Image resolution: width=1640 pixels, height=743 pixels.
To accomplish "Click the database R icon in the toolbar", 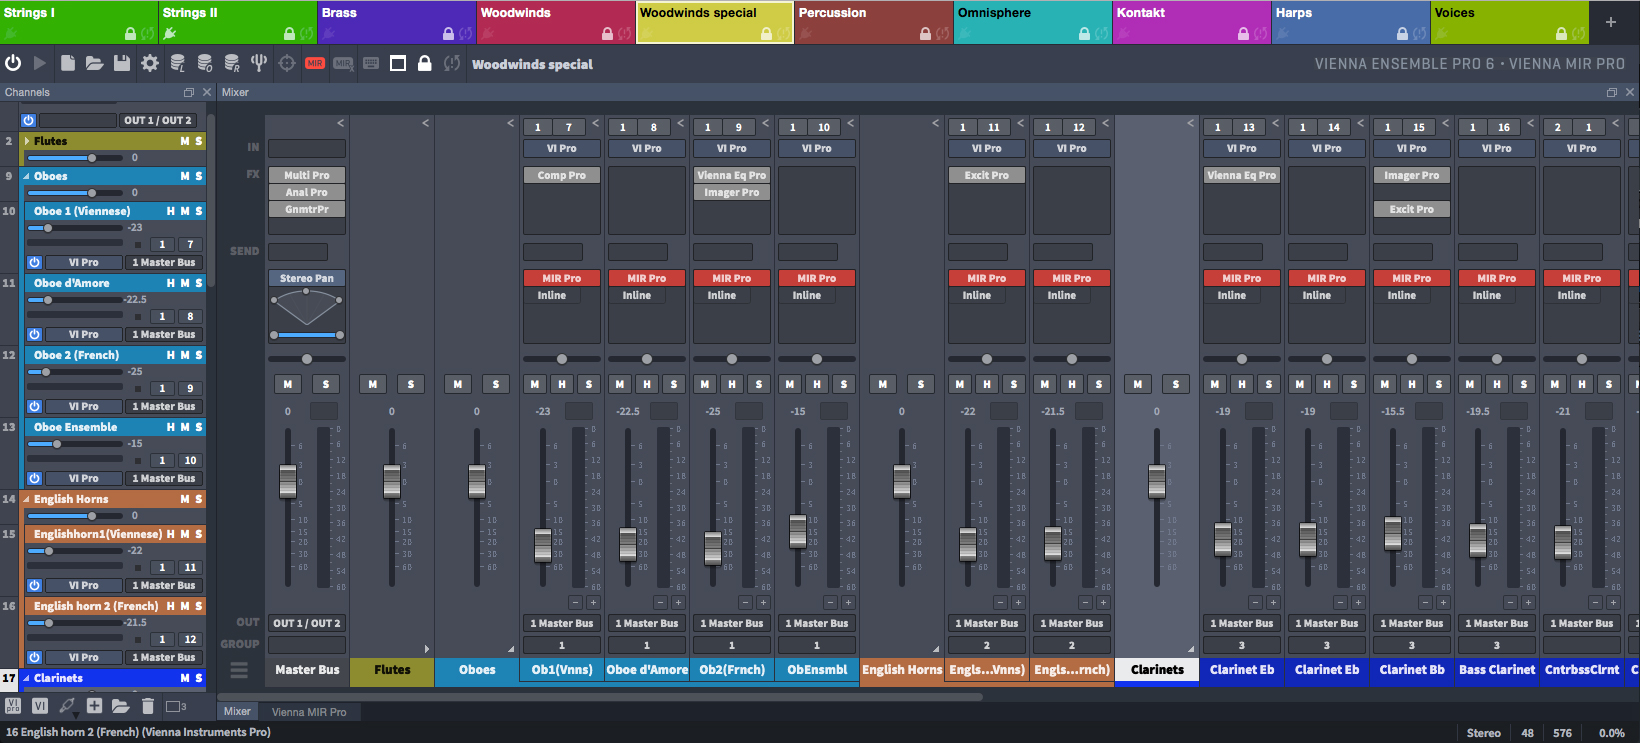I will 232,63.
